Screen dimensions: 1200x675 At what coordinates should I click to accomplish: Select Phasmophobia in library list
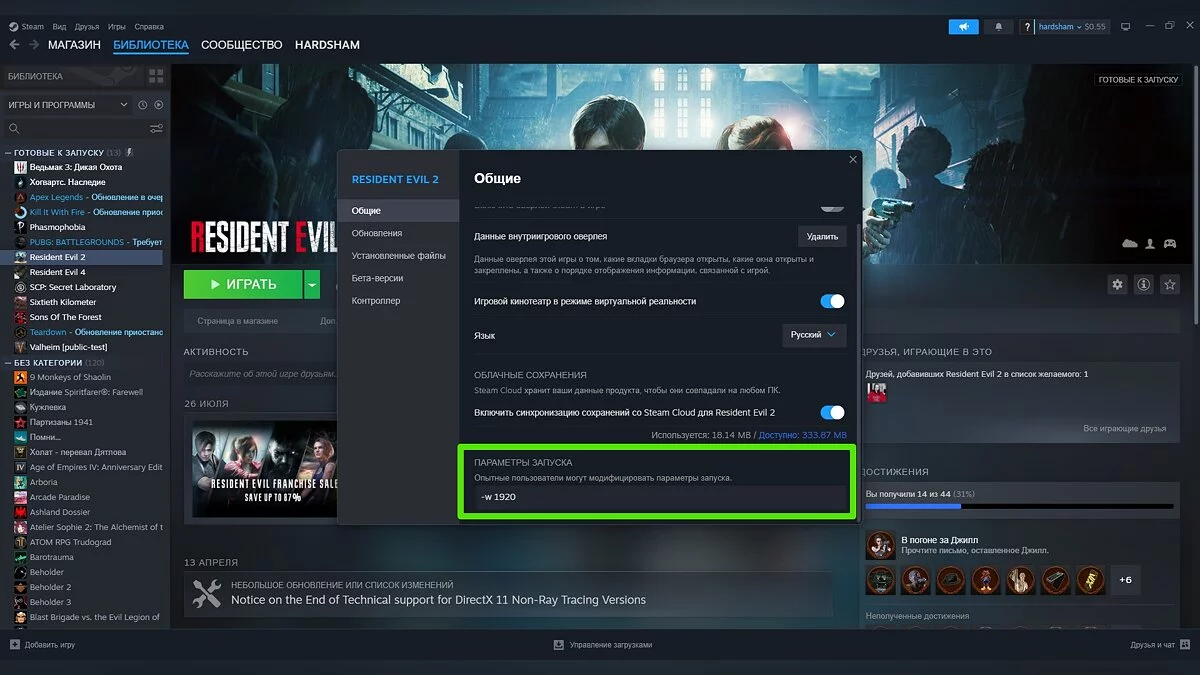click(x=57, y=227)
